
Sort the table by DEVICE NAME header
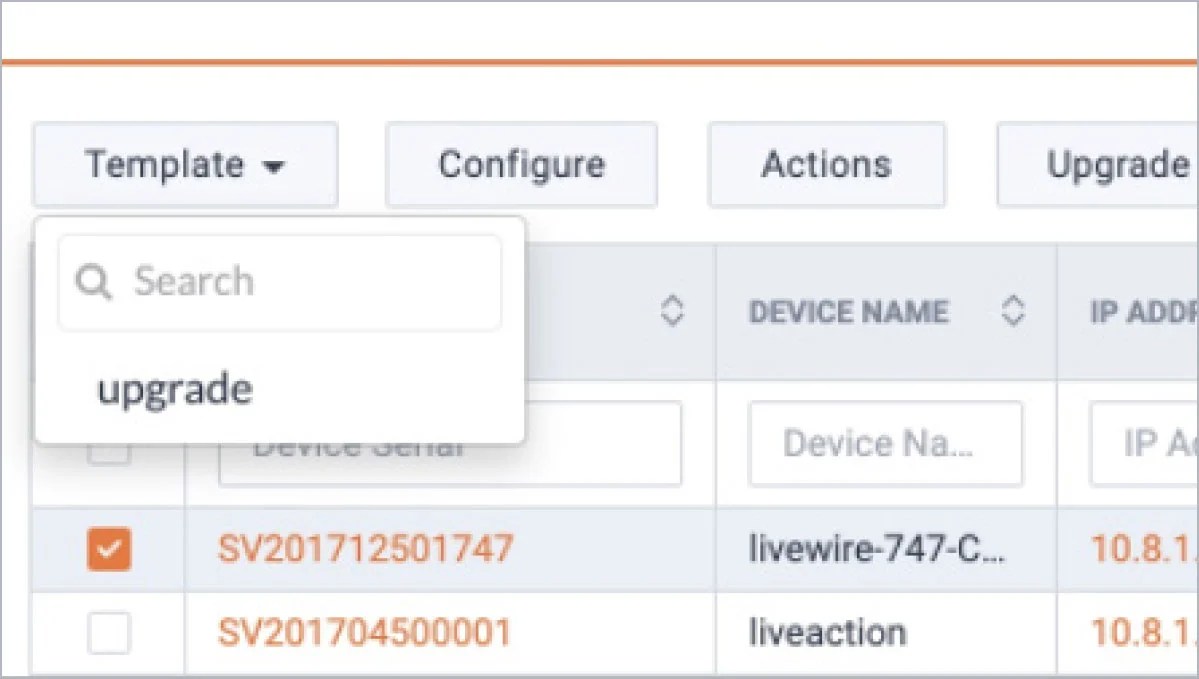coord(849,312)
